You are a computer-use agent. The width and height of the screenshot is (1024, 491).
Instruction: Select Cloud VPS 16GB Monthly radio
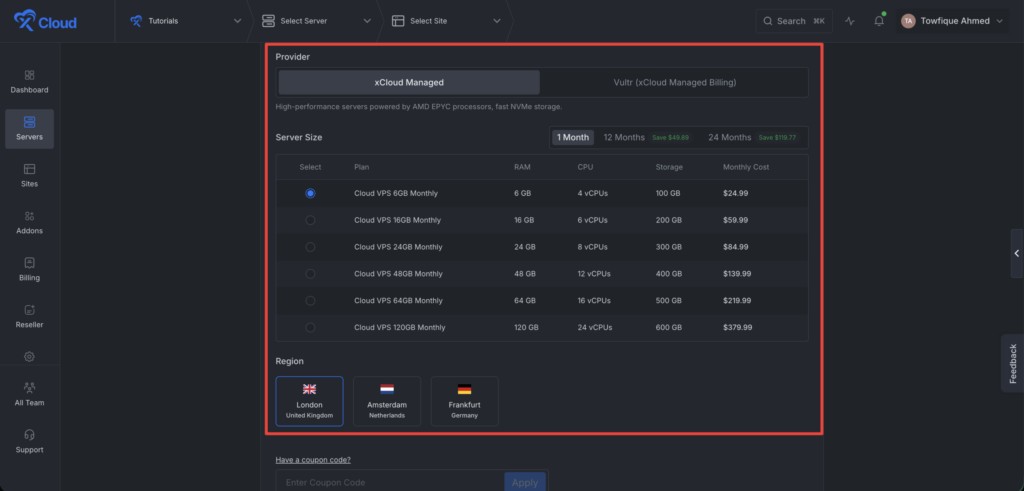[310, 220]
